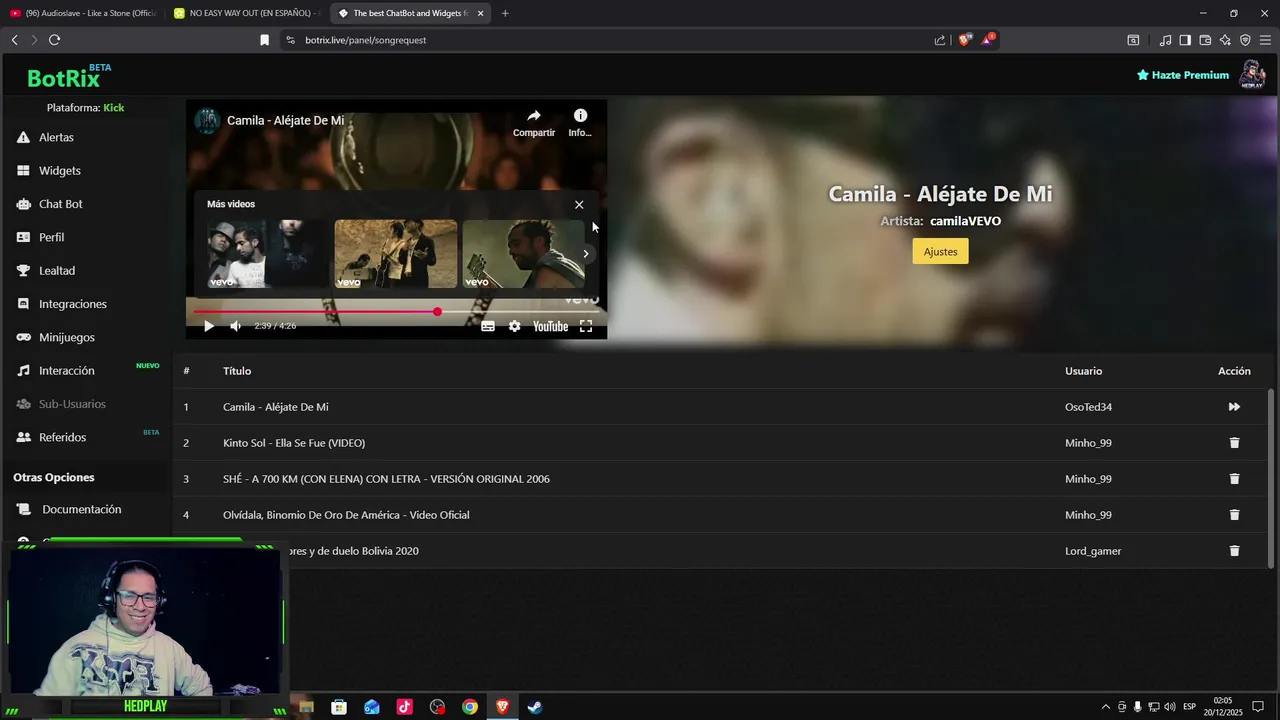Screen dimensions: 1280x720
Task: Open Leo AI sparkle icon
Action: pos(1225,40)
